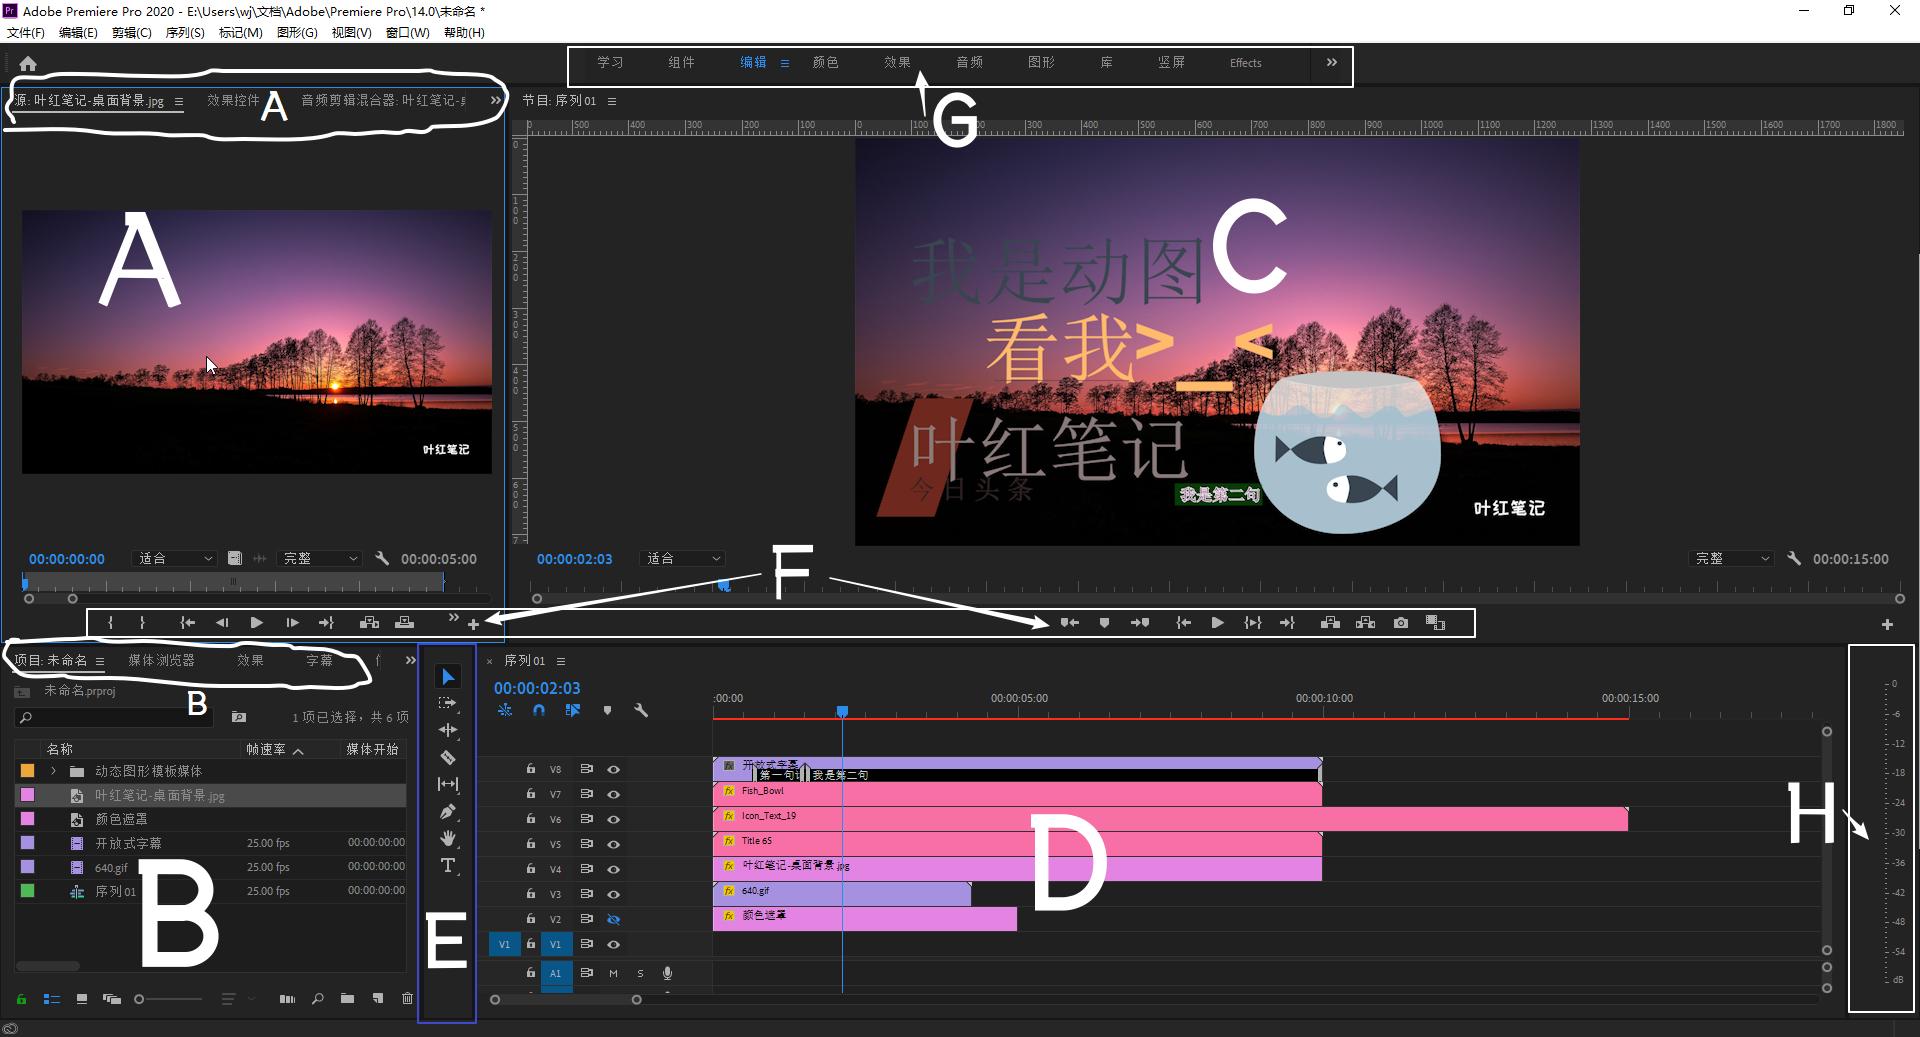The width and height of the screenshot is (1920, 1037).
Task: Step forward one frame in source monitor
Action: 291,622
